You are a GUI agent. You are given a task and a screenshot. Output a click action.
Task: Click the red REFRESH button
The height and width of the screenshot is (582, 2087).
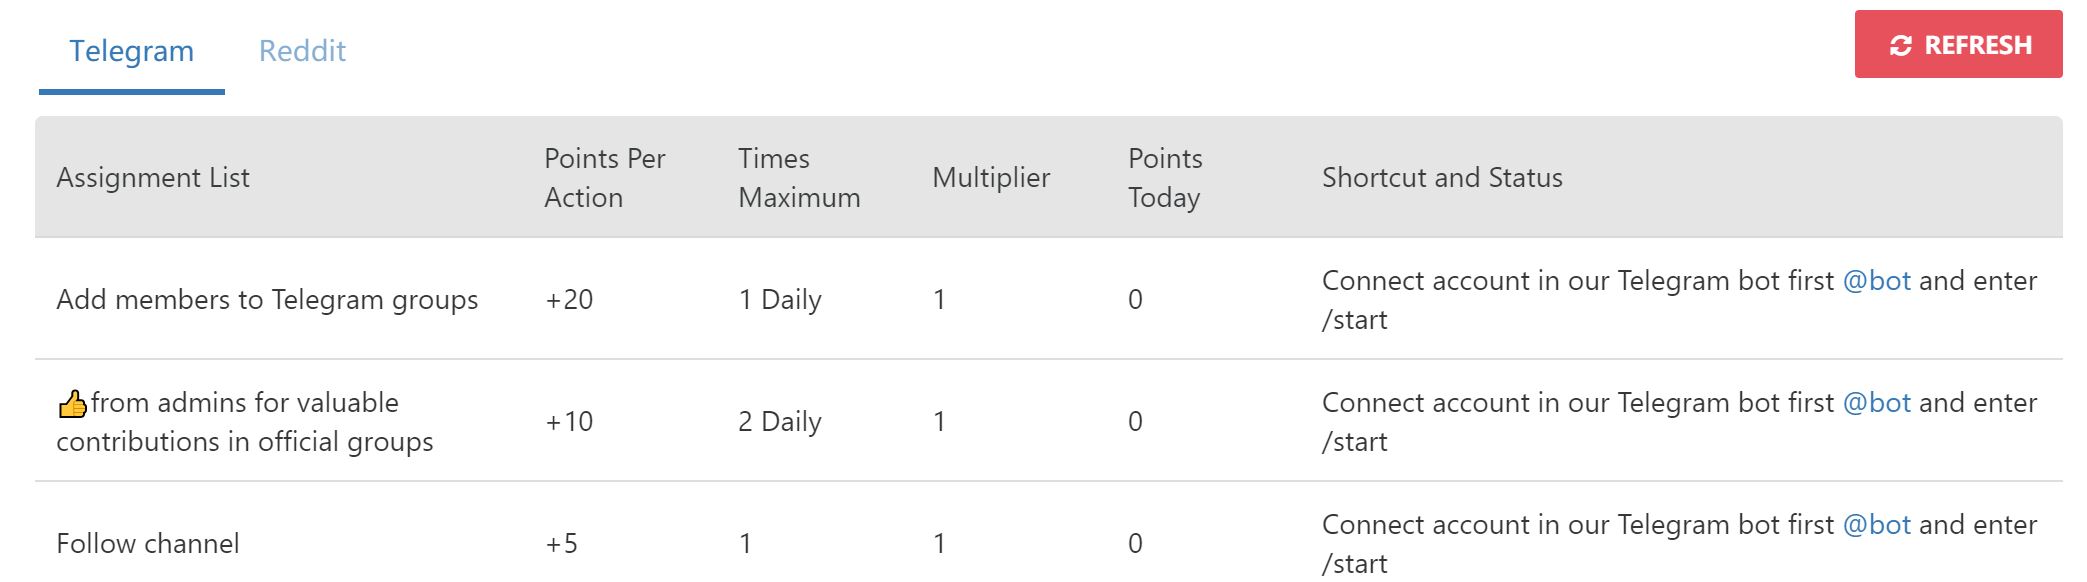[1958, 44]
